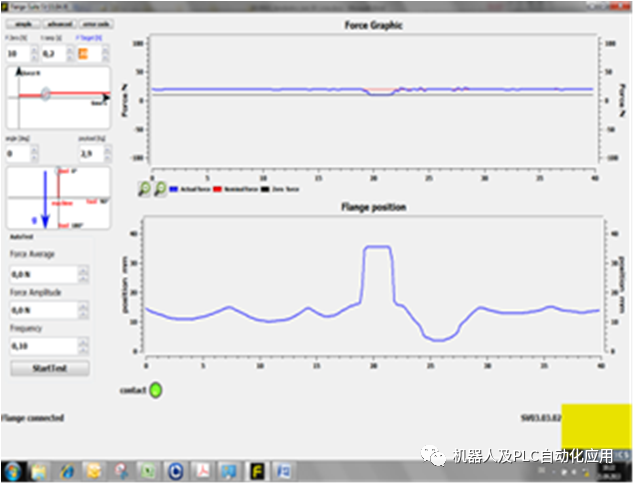Open the Adobe Reader taskbar icon

(x=202, y=471)
